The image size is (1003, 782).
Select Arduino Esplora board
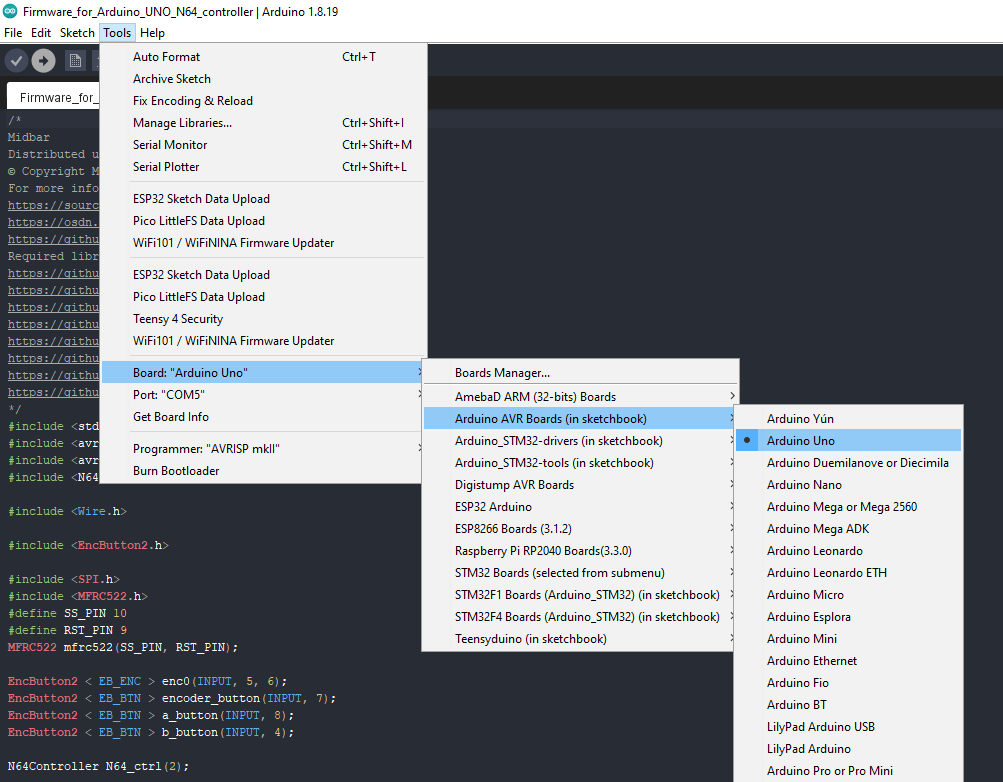(848, 617)
